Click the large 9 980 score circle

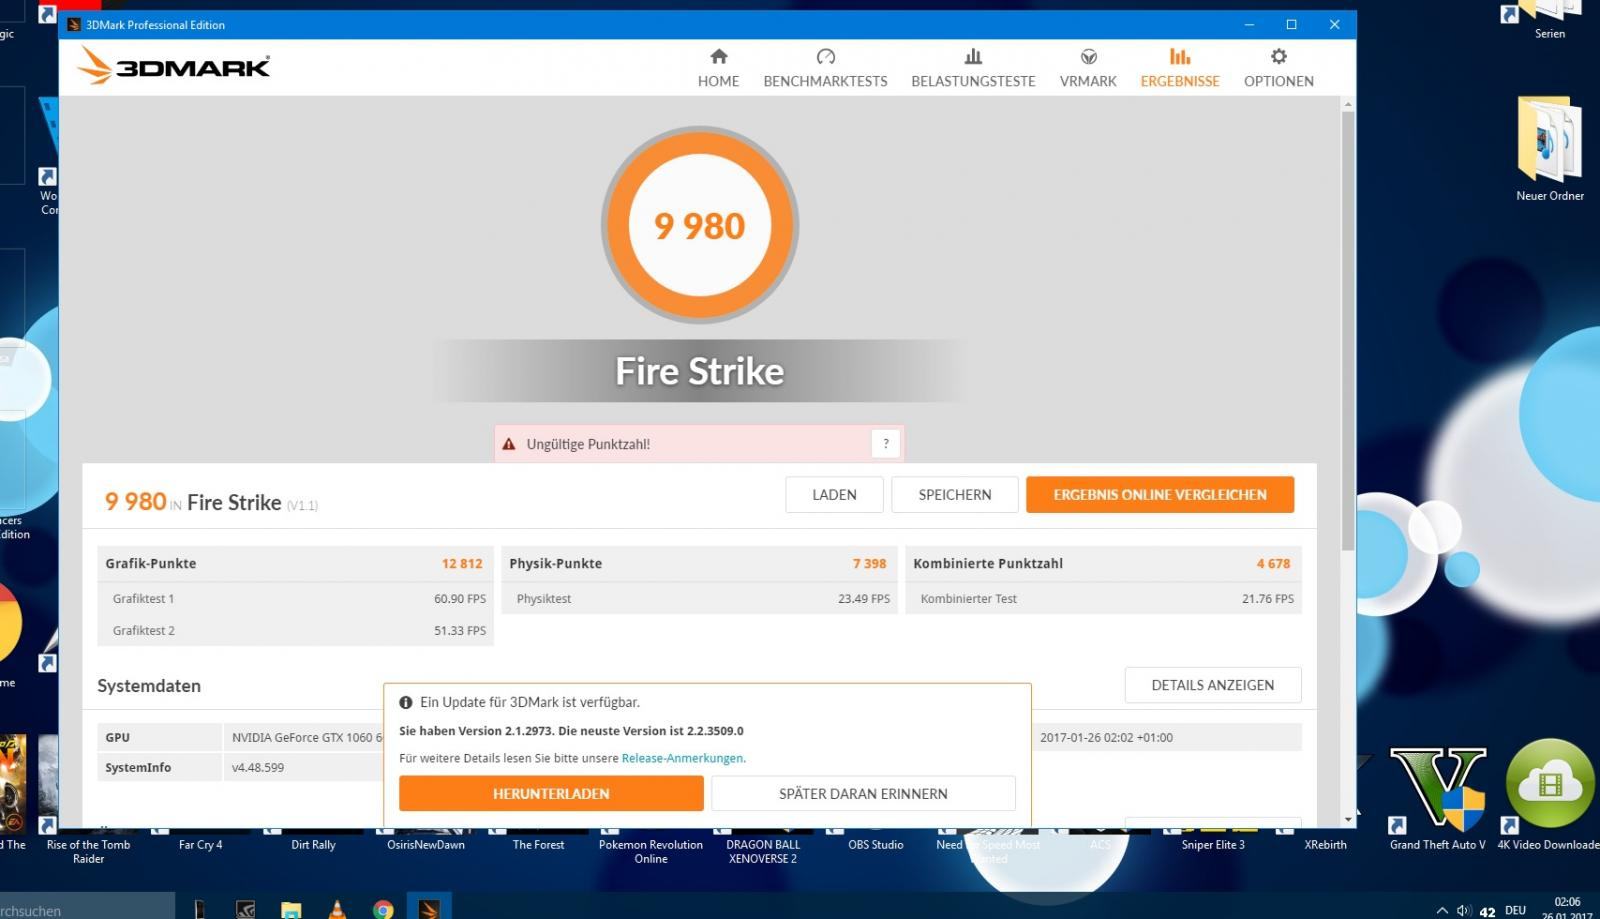[x=699, y=225]
